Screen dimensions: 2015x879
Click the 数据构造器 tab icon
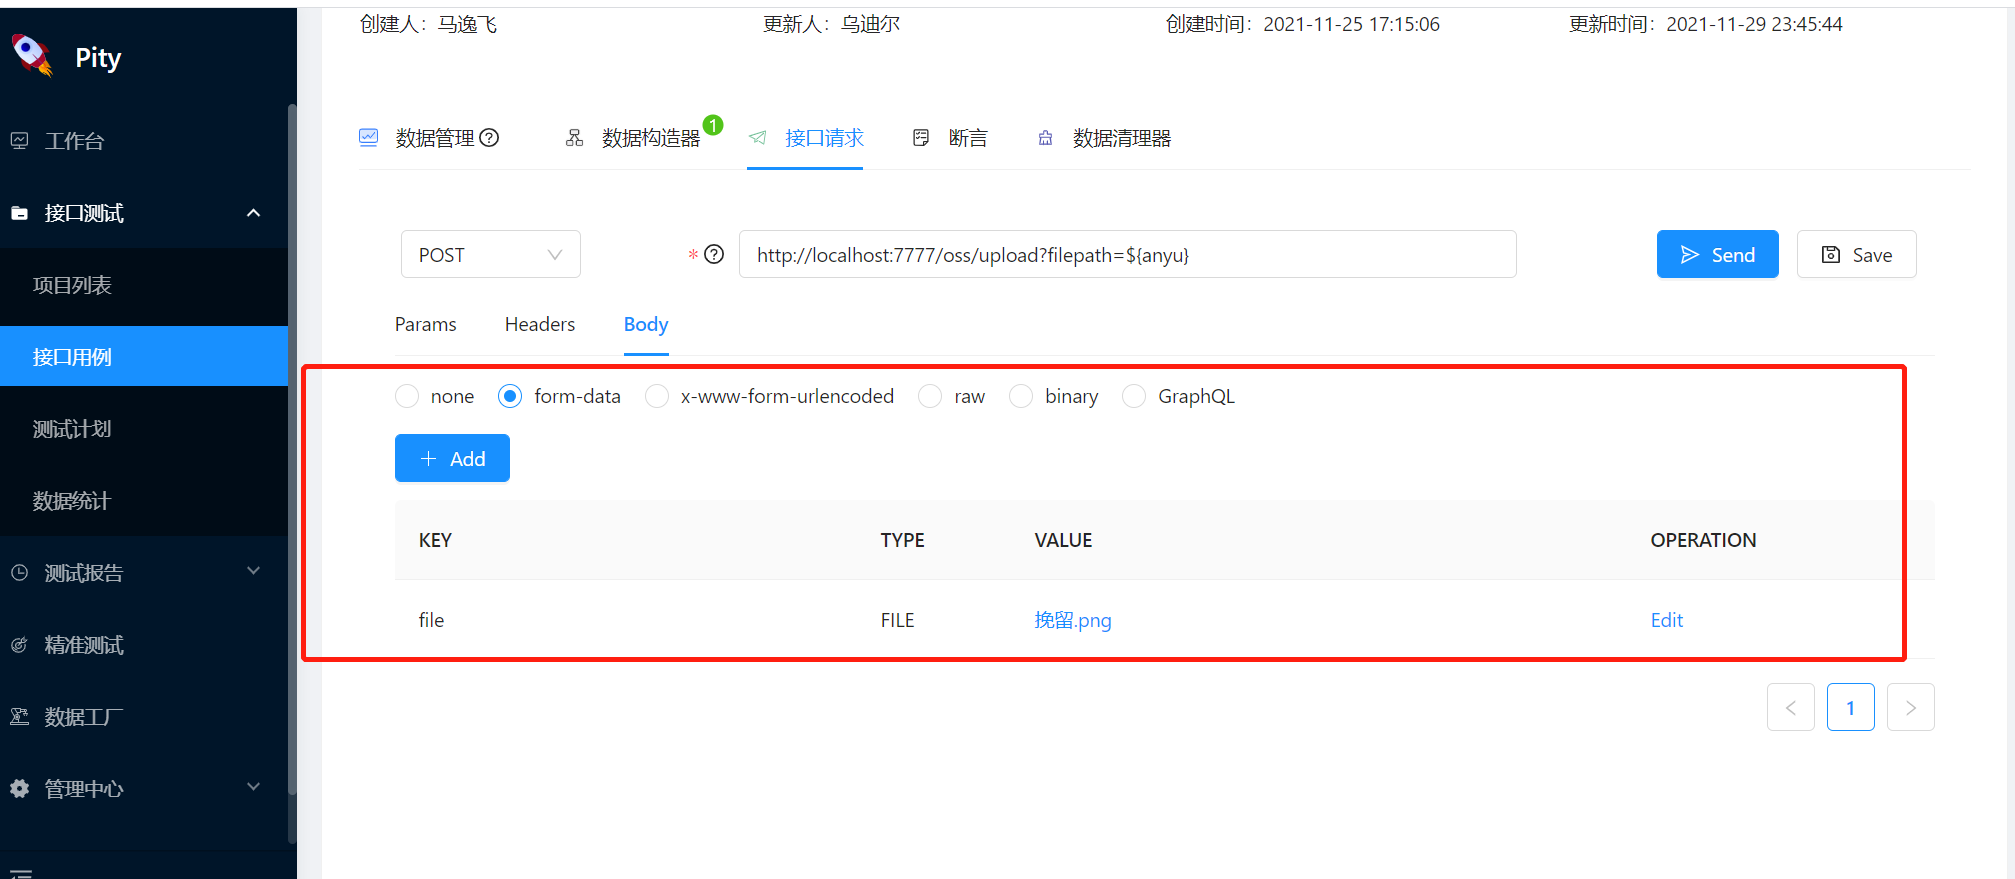point(574,138)
